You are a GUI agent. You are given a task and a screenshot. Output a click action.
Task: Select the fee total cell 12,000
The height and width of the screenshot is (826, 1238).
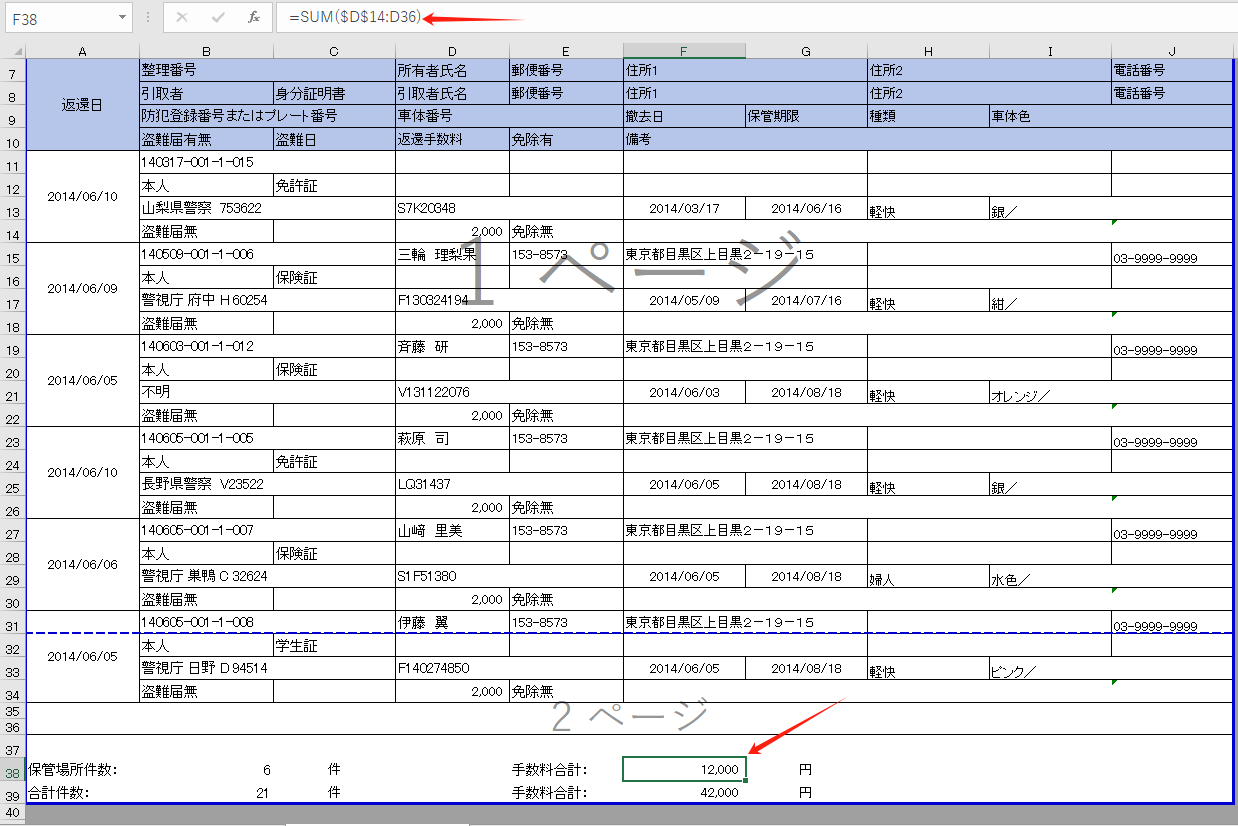tap(684, 769)
